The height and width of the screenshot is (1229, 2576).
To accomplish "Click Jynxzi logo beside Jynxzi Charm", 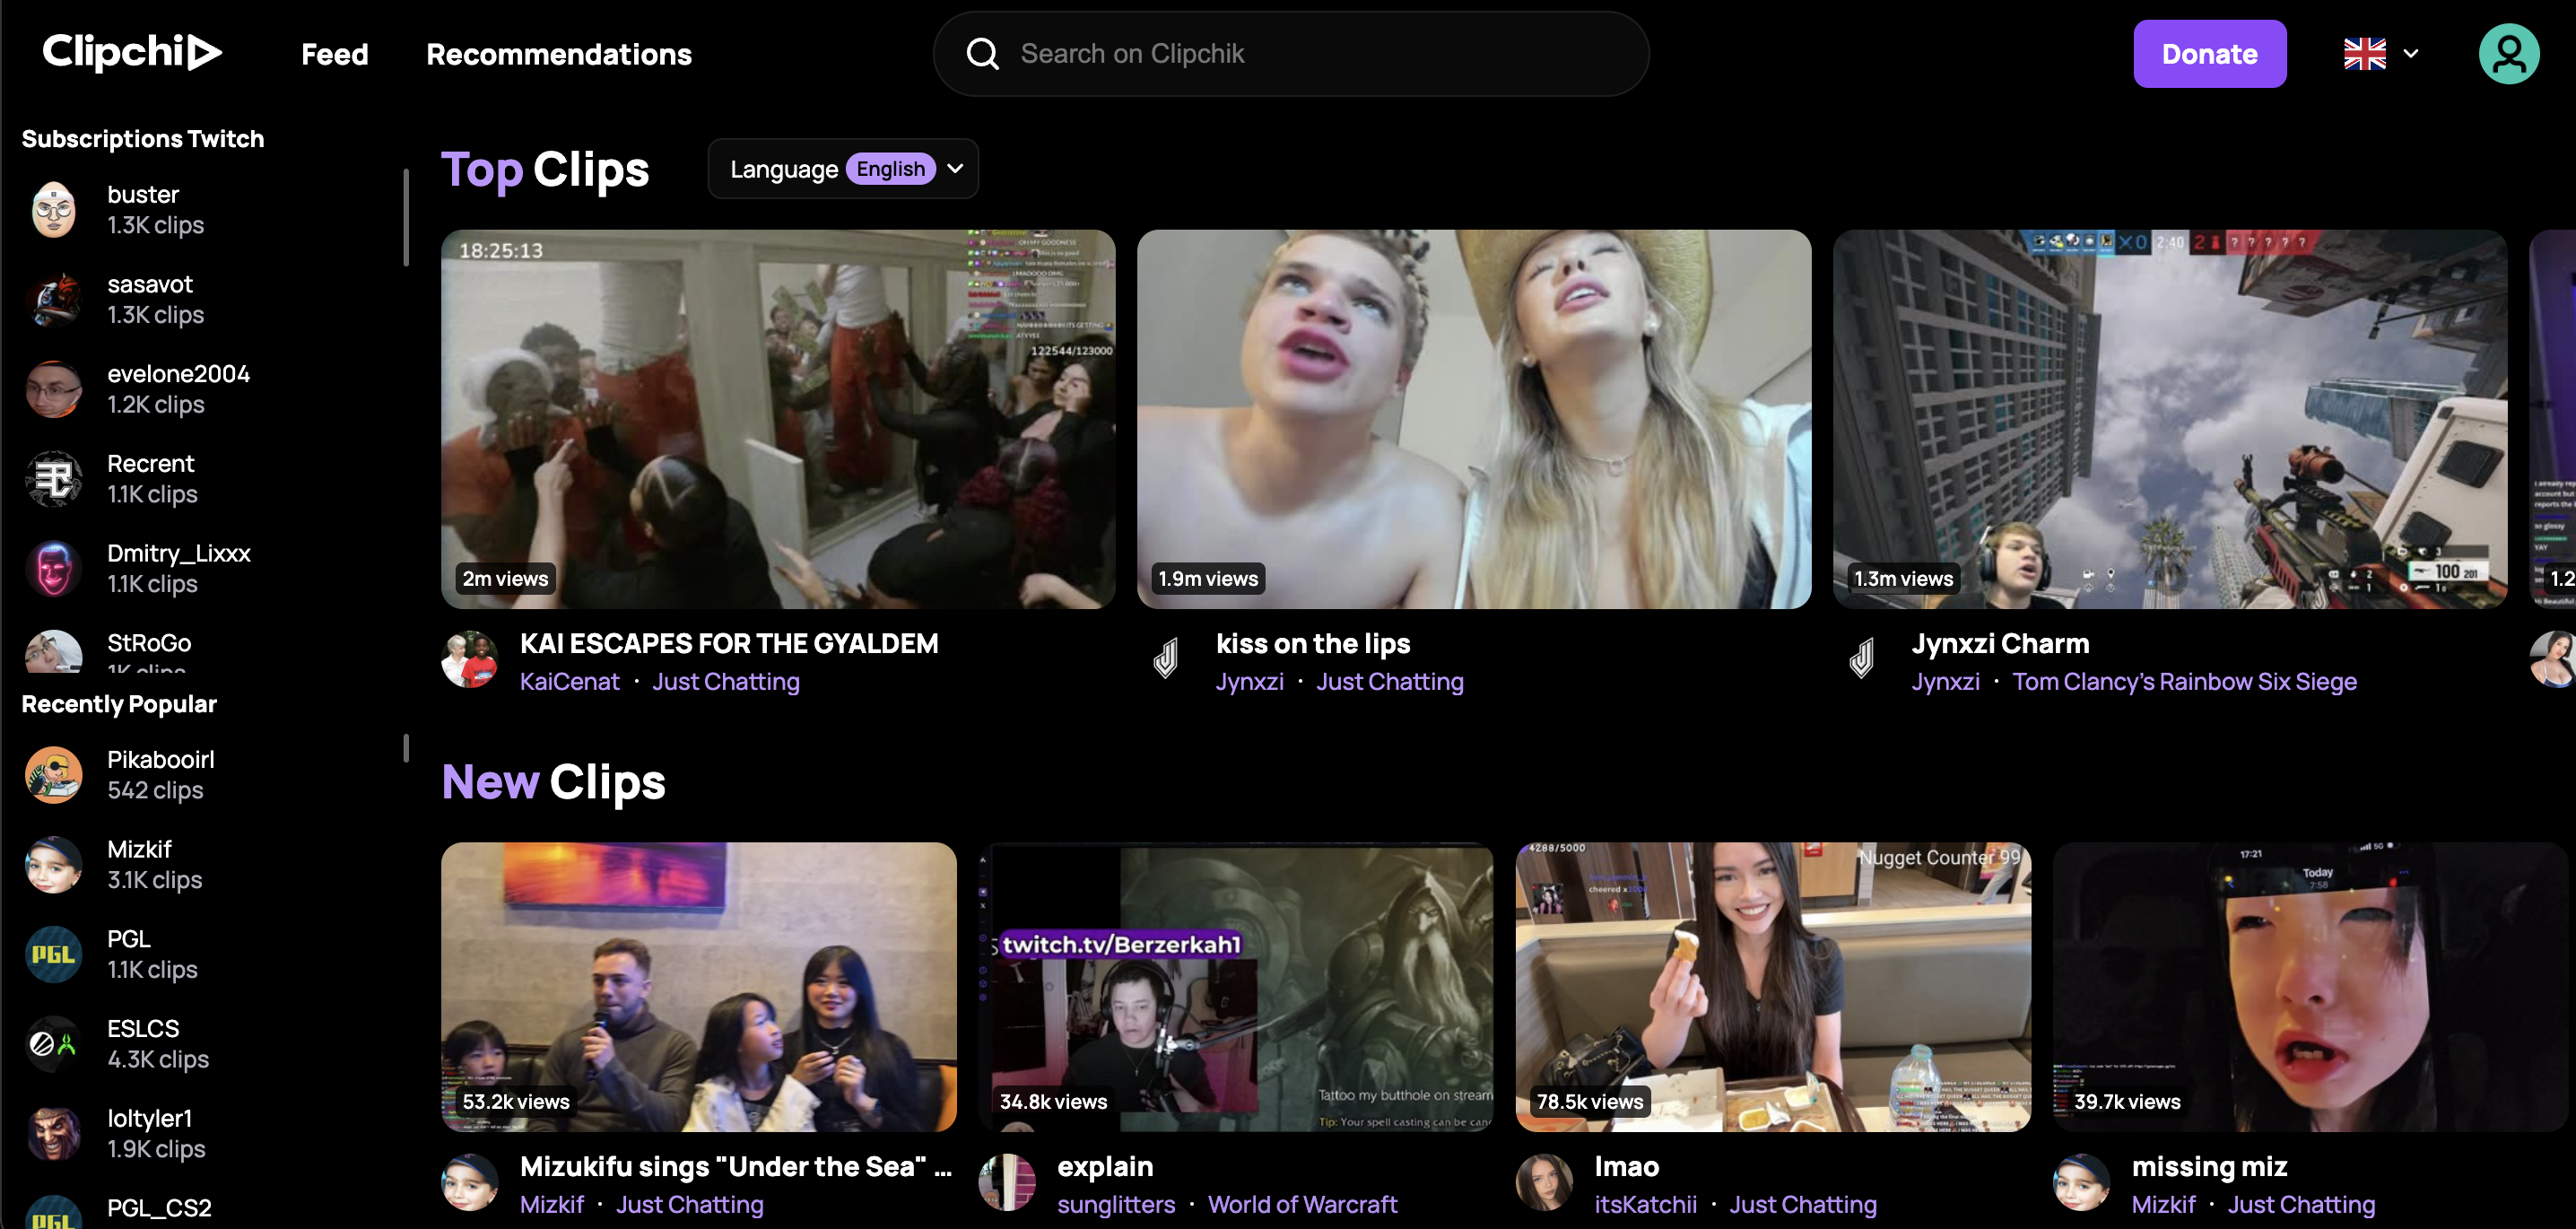I will pos(1861,659).
